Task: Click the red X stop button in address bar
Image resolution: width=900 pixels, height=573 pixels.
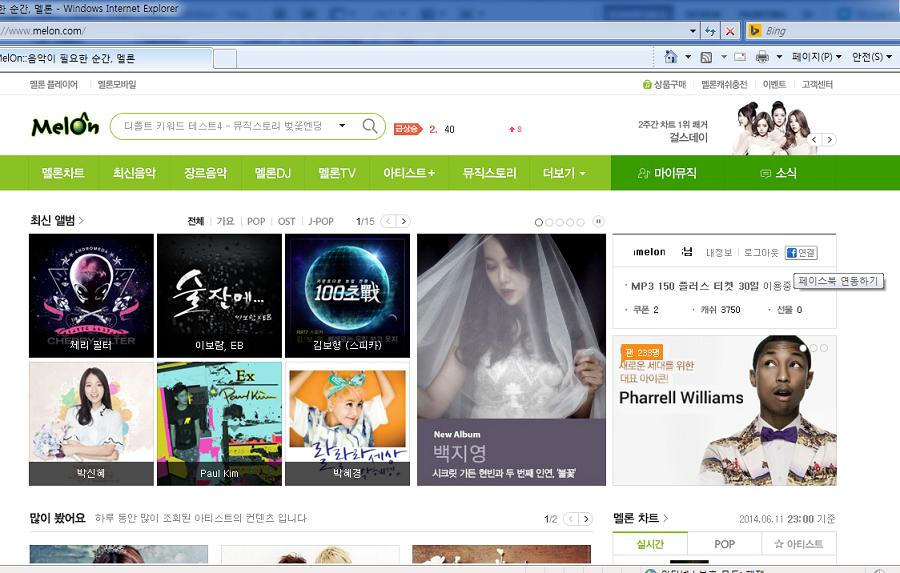Action: tap(730, 31)
